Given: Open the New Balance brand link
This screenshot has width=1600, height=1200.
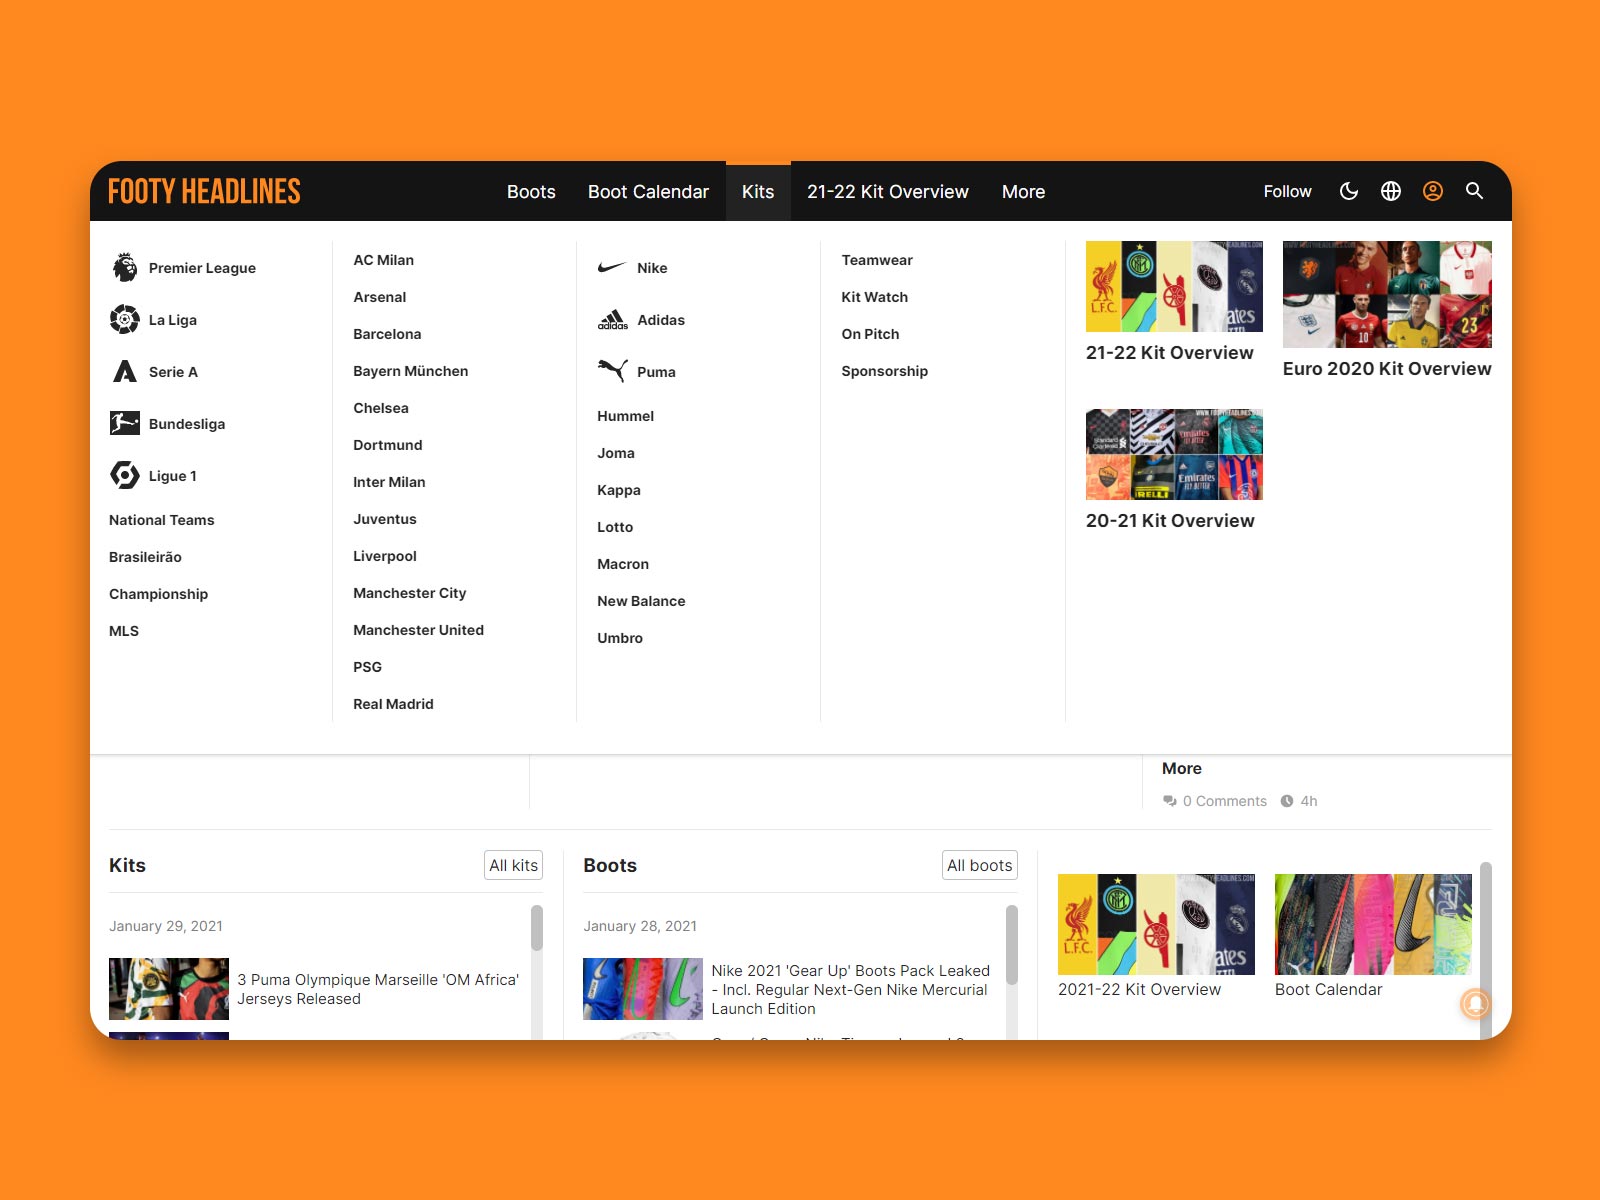Looking at the screenshot, I should tap(641, 601).
